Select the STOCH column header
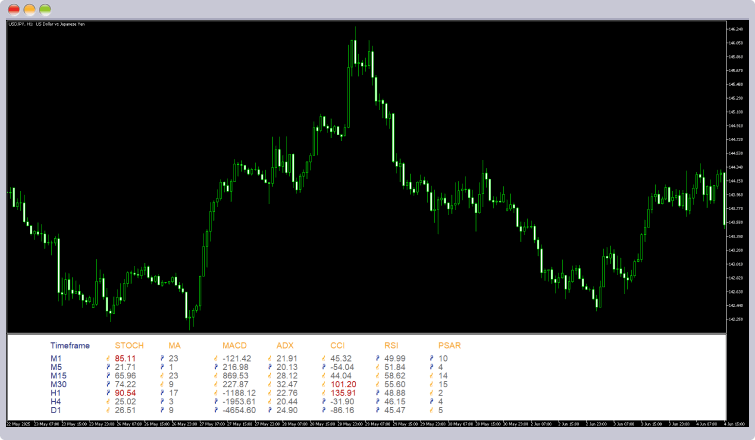The height and width of the screenshot is (440, 755). pos(129,346)
